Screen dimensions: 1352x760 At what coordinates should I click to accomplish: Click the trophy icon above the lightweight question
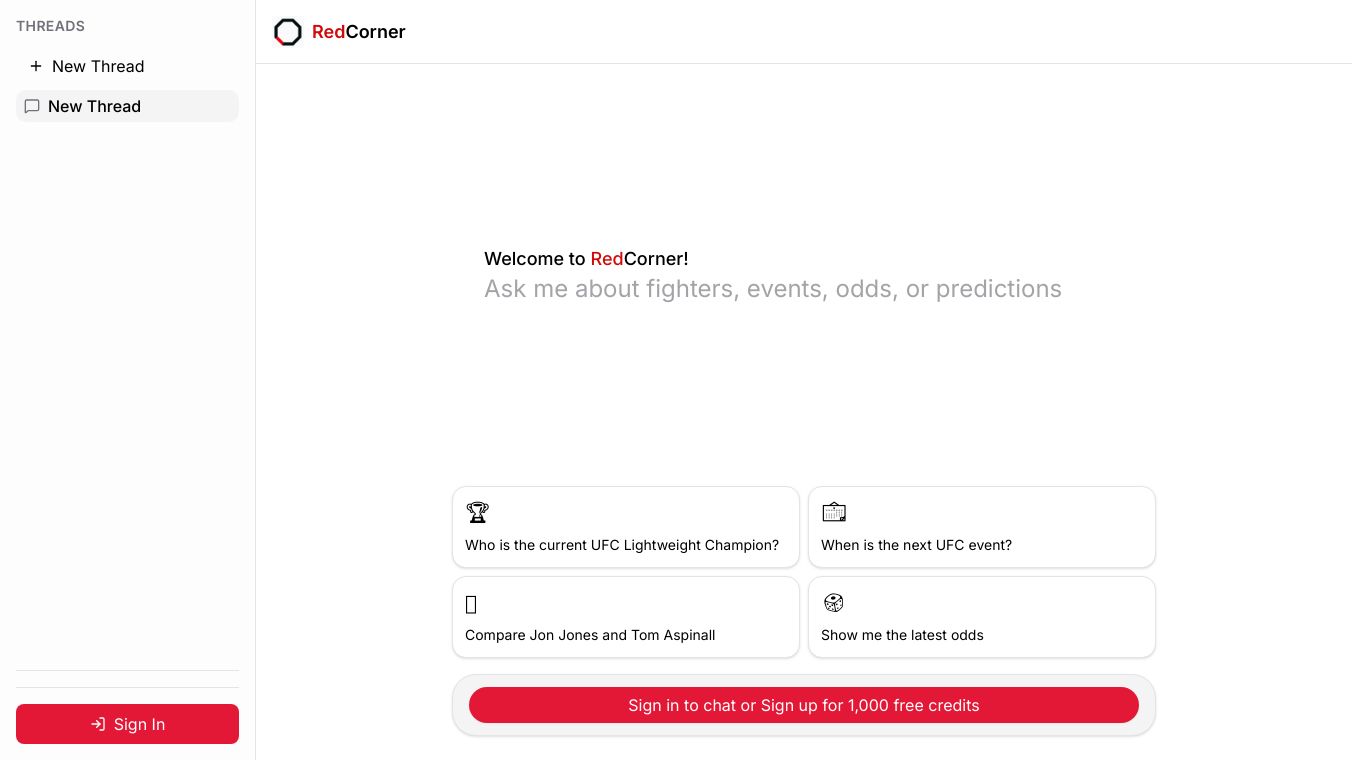point(477,512)
